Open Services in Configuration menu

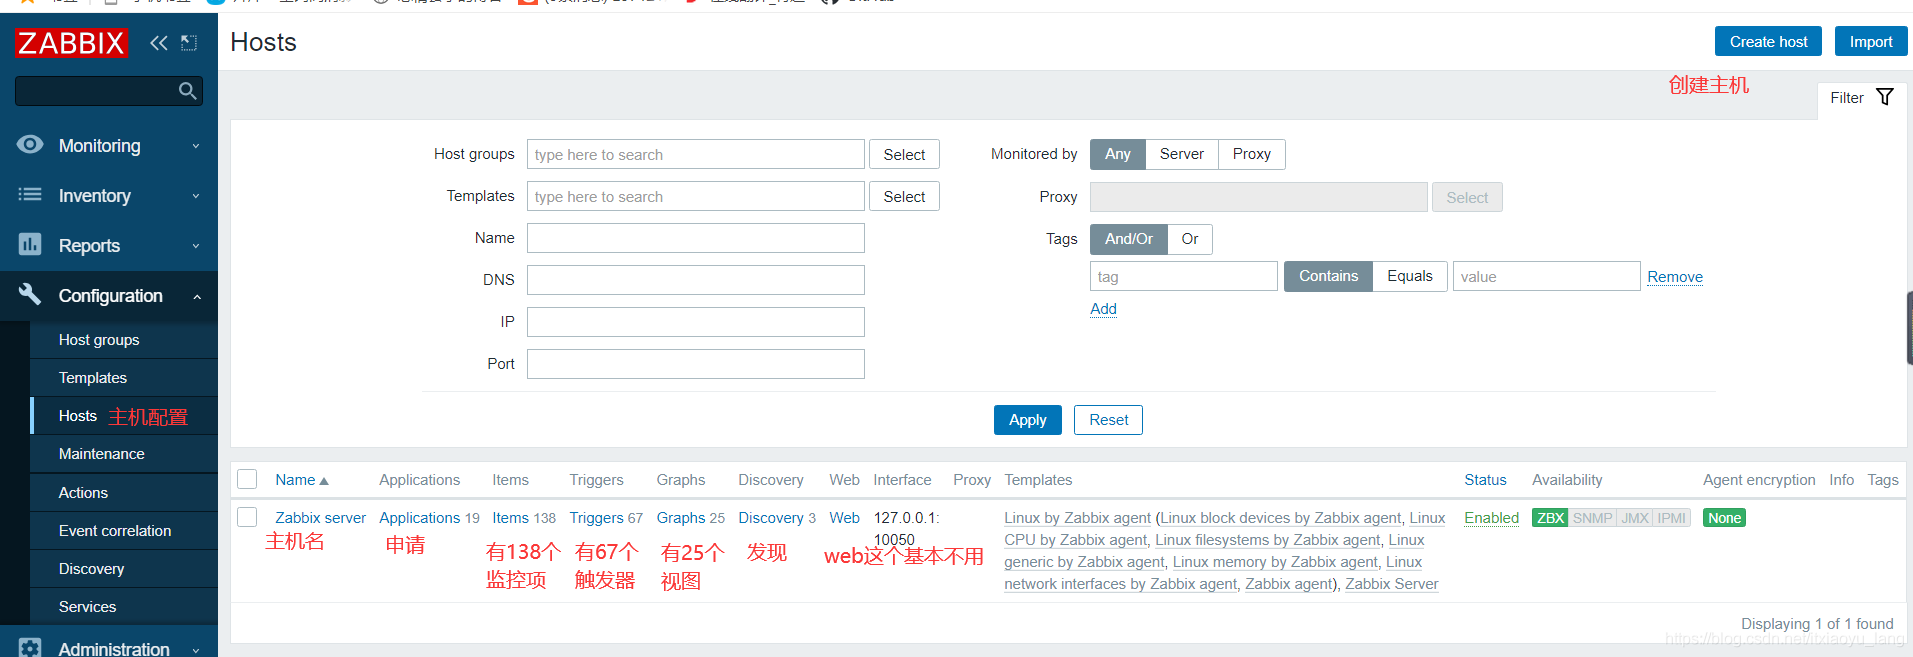pyautogui.click(x=124, y=607)
